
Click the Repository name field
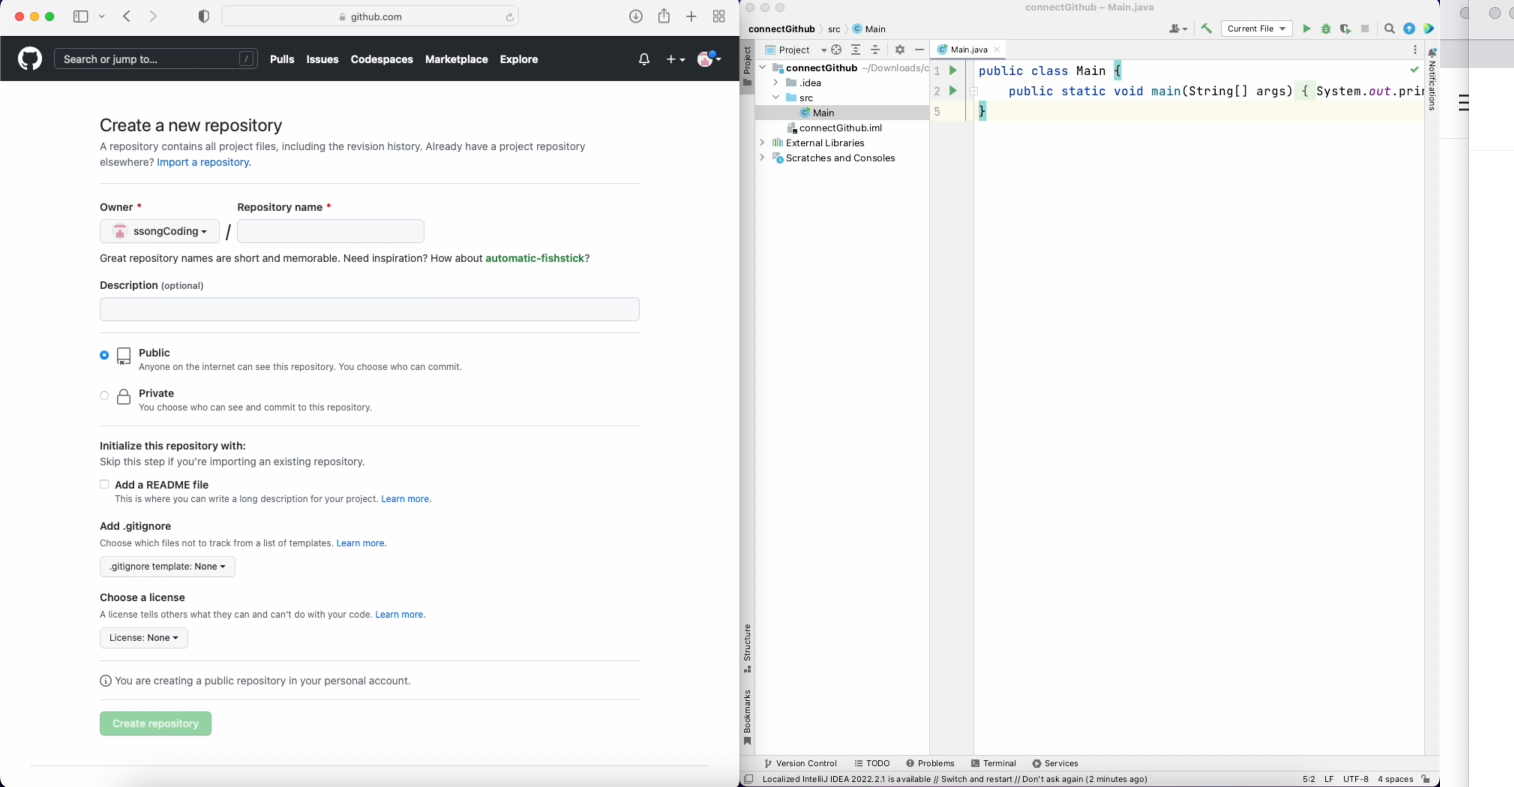[331, 231]
